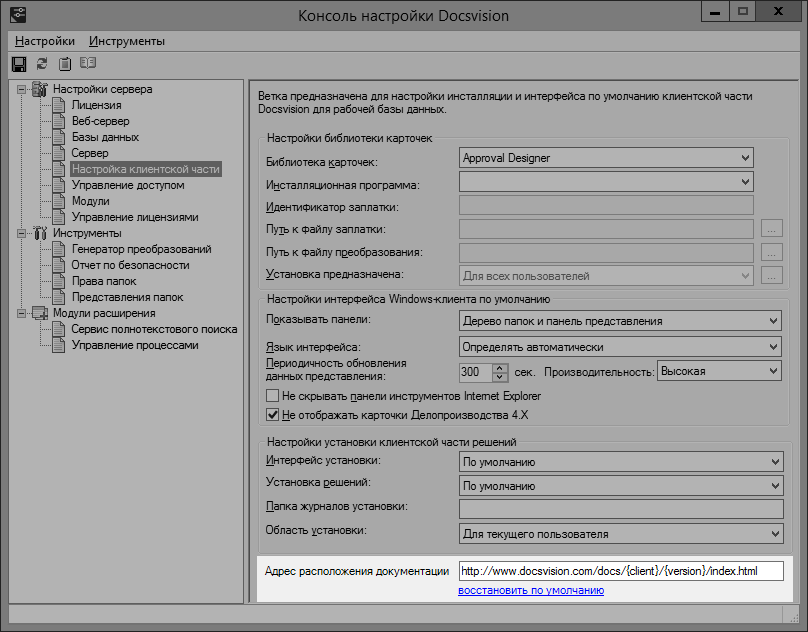Click the clipboard toolbar icon
Screen dimensions: 808x632
[x=65, y=64]
